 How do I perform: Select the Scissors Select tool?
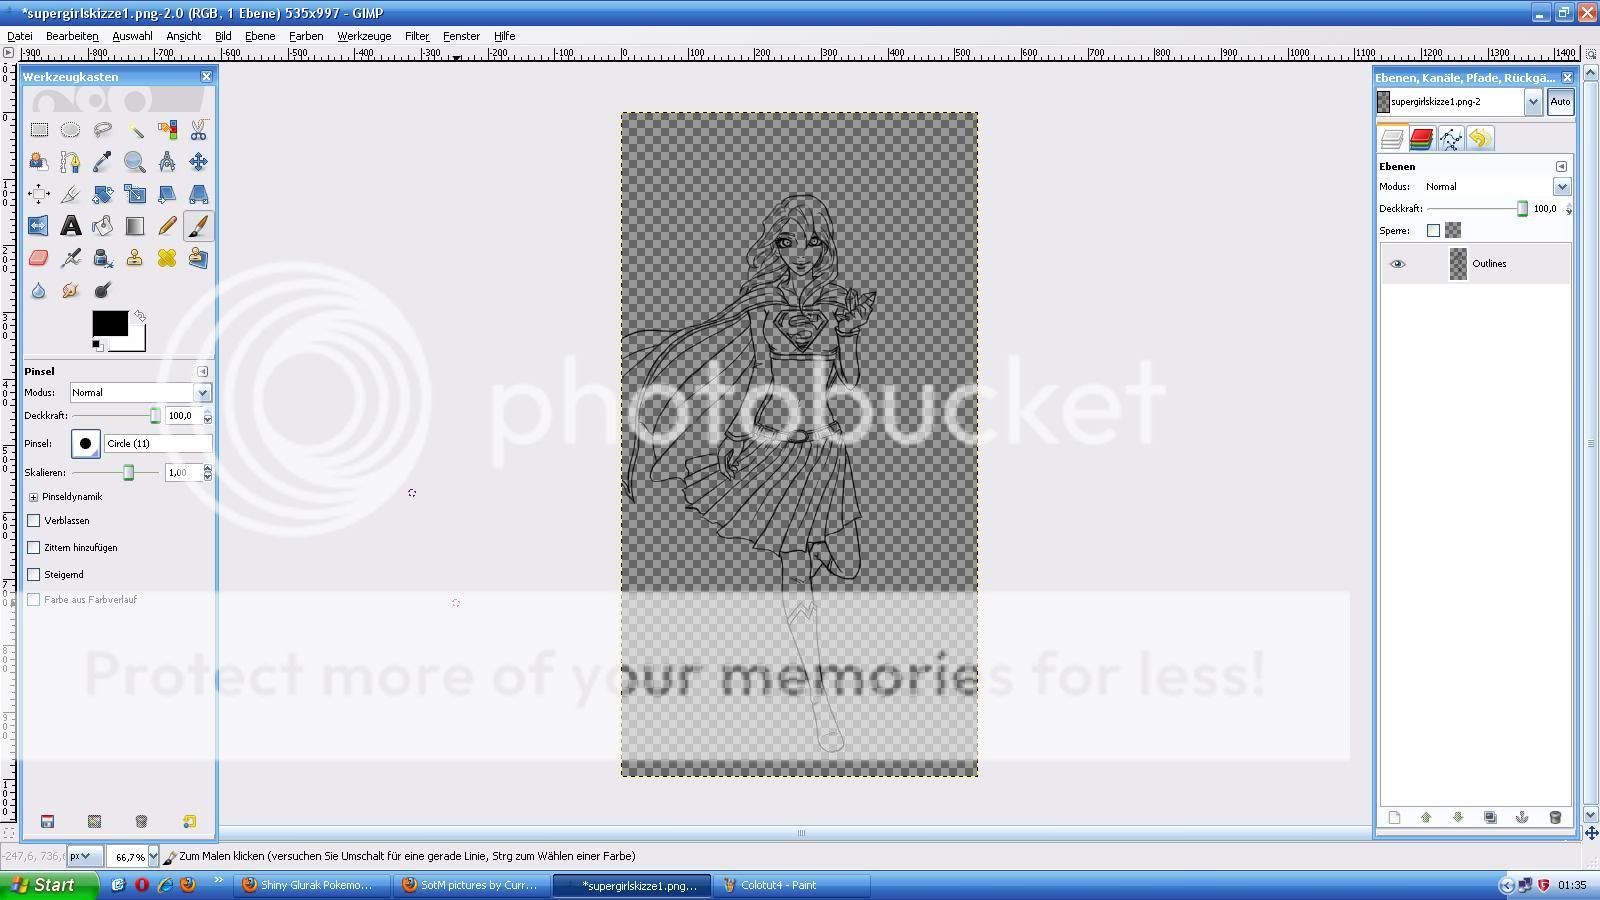198,130
